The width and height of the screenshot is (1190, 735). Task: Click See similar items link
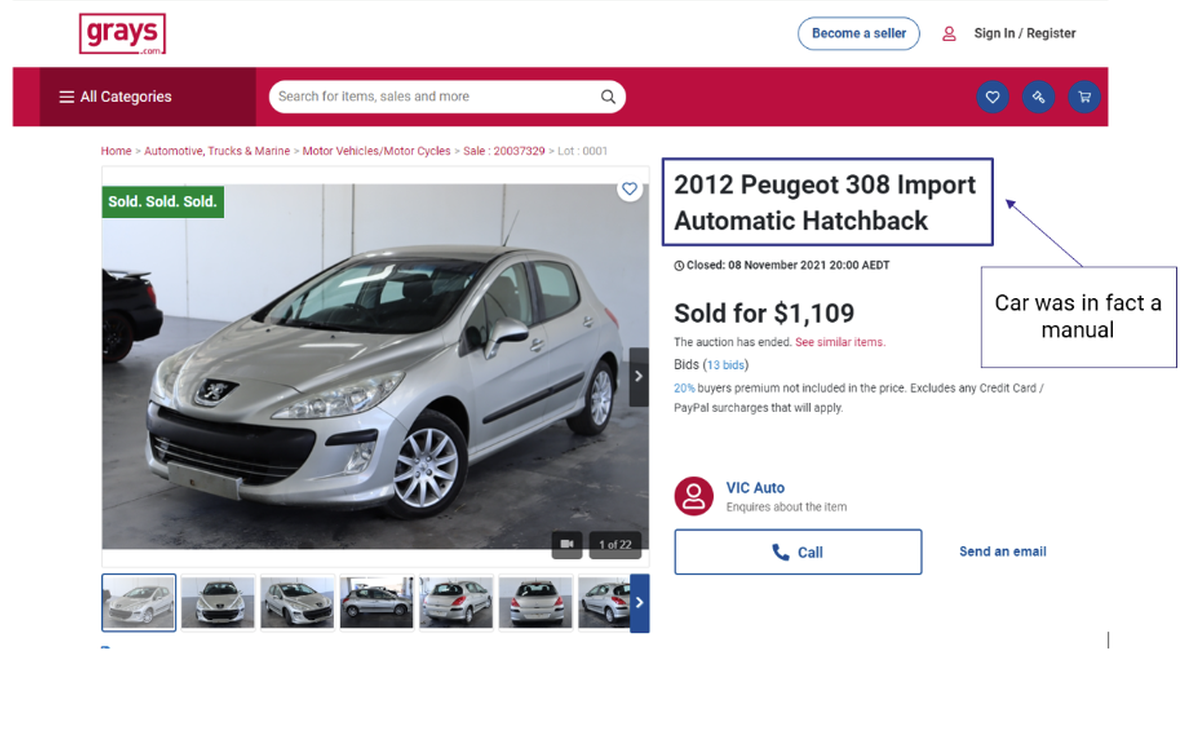[x=840, y=342]
